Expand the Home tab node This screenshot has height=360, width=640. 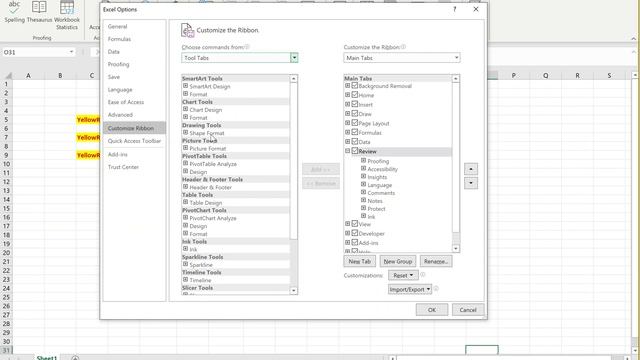(x=347, y=95)
